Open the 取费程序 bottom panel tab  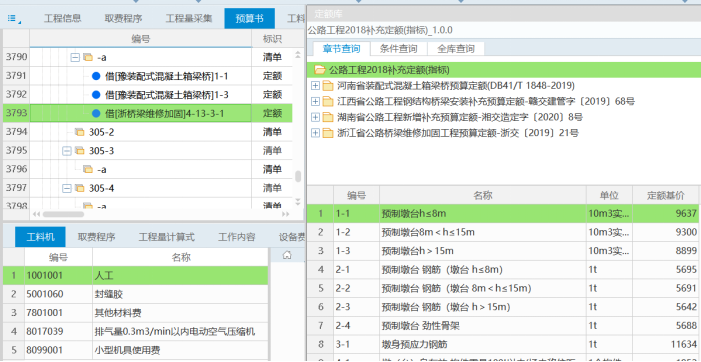tap(97, 237)
